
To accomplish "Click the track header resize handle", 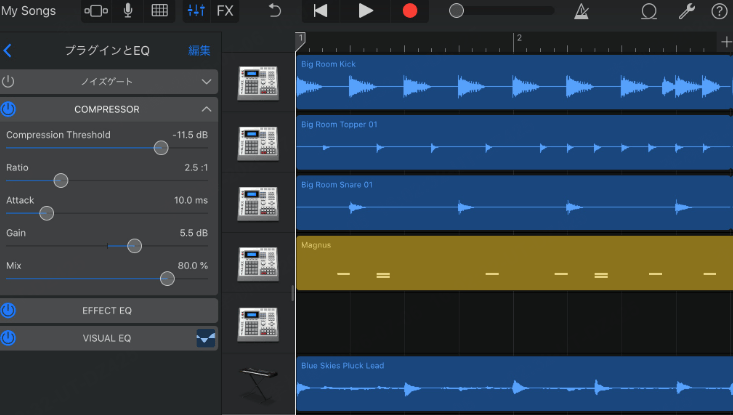I will [293, 293].
